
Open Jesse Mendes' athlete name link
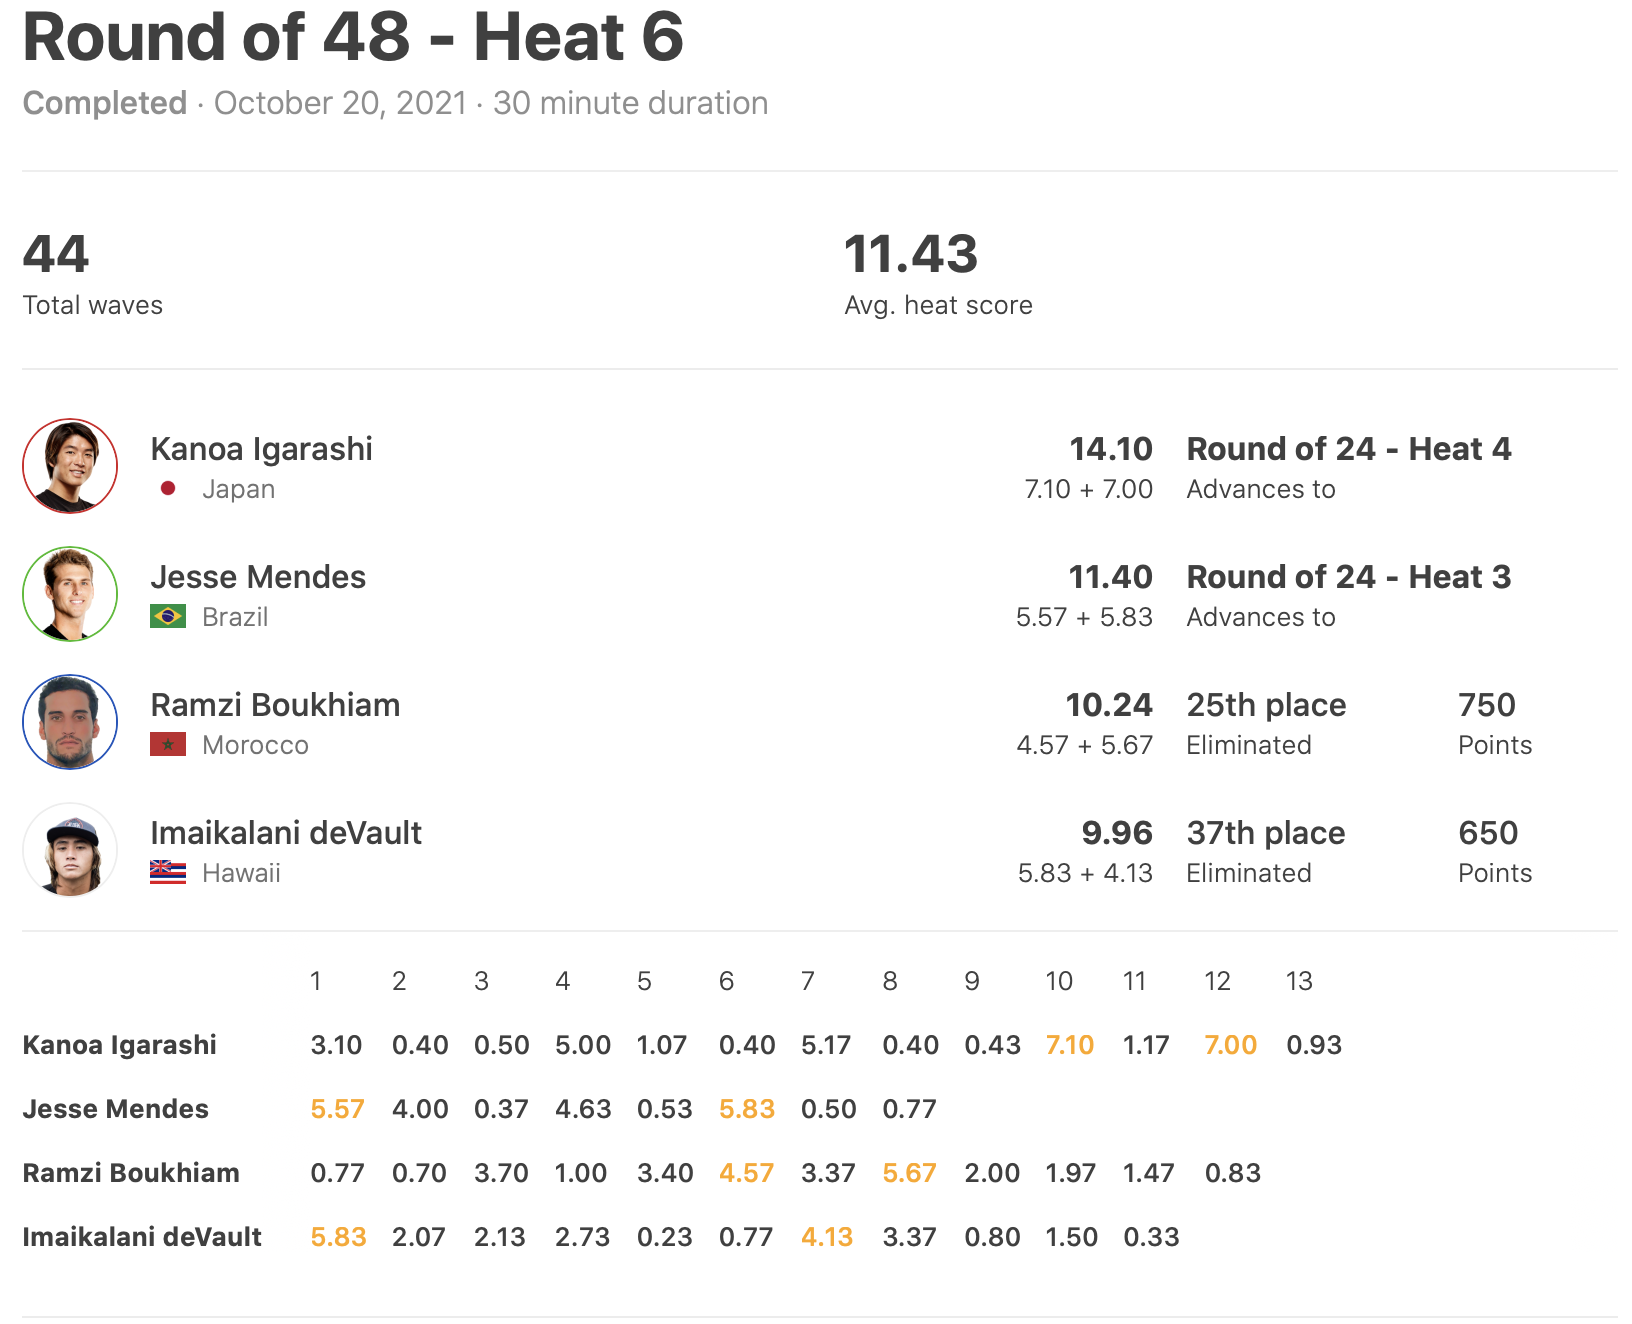(x=258, y=577)
